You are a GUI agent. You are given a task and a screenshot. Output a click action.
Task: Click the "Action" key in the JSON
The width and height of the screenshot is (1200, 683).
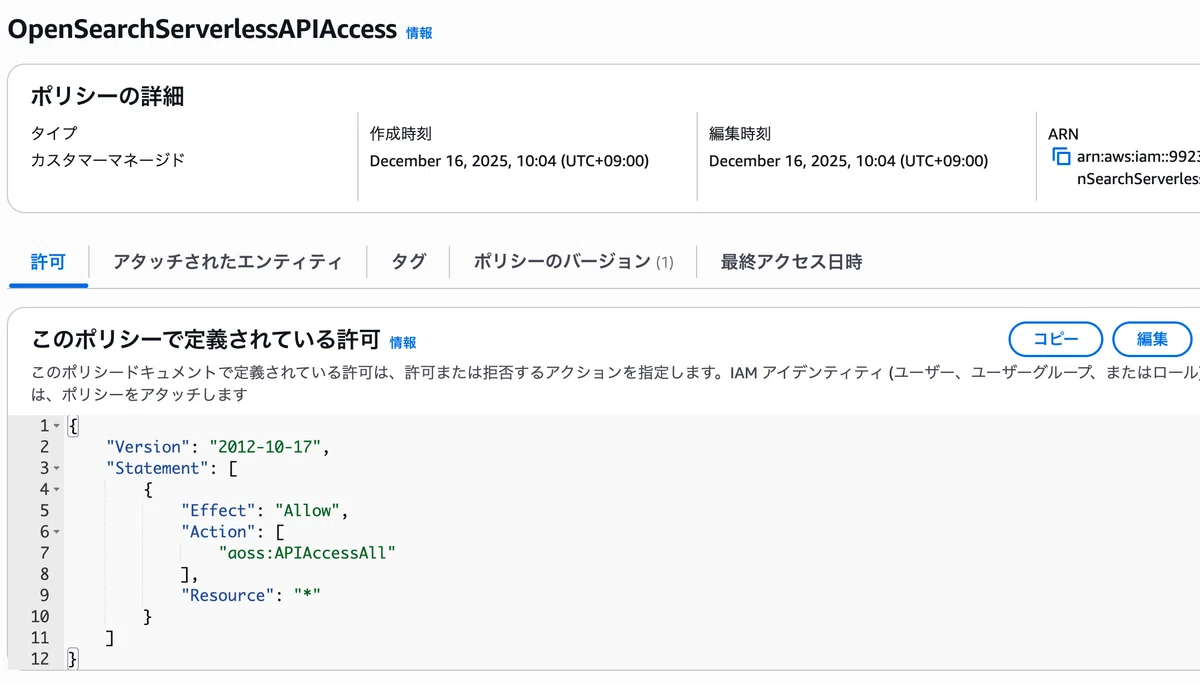(x=217, y=532)
